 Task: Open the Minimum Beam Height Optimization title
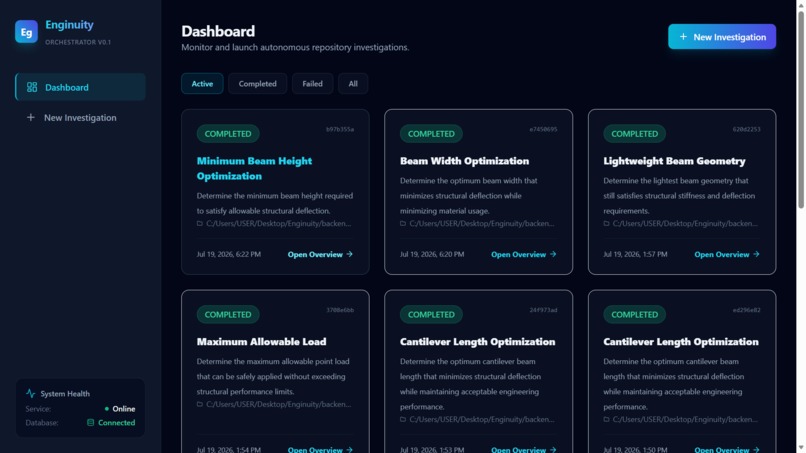coord(254,168)
